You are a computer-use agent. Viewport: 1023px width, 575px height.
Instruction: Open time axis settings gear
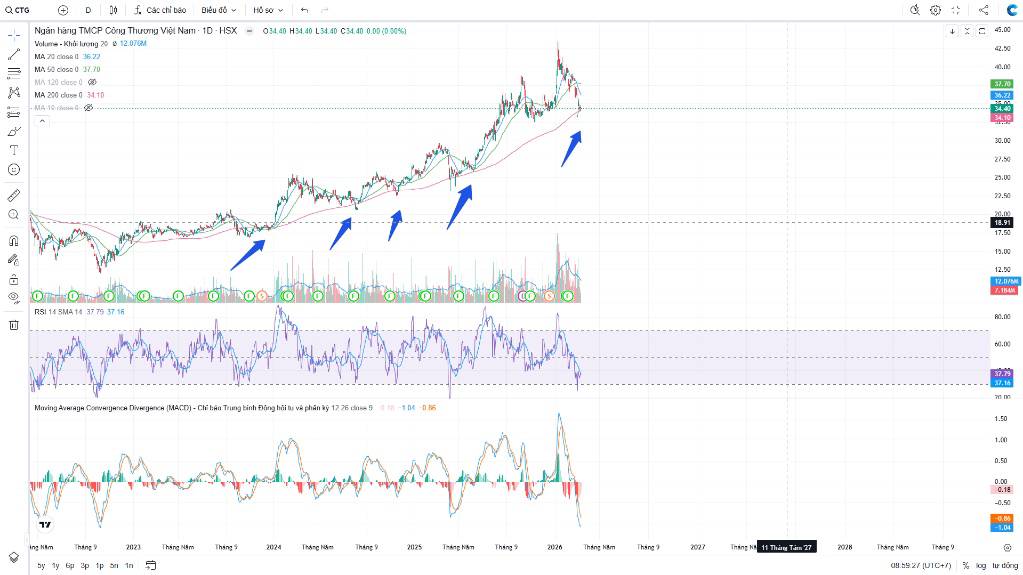coord(1007,548)
